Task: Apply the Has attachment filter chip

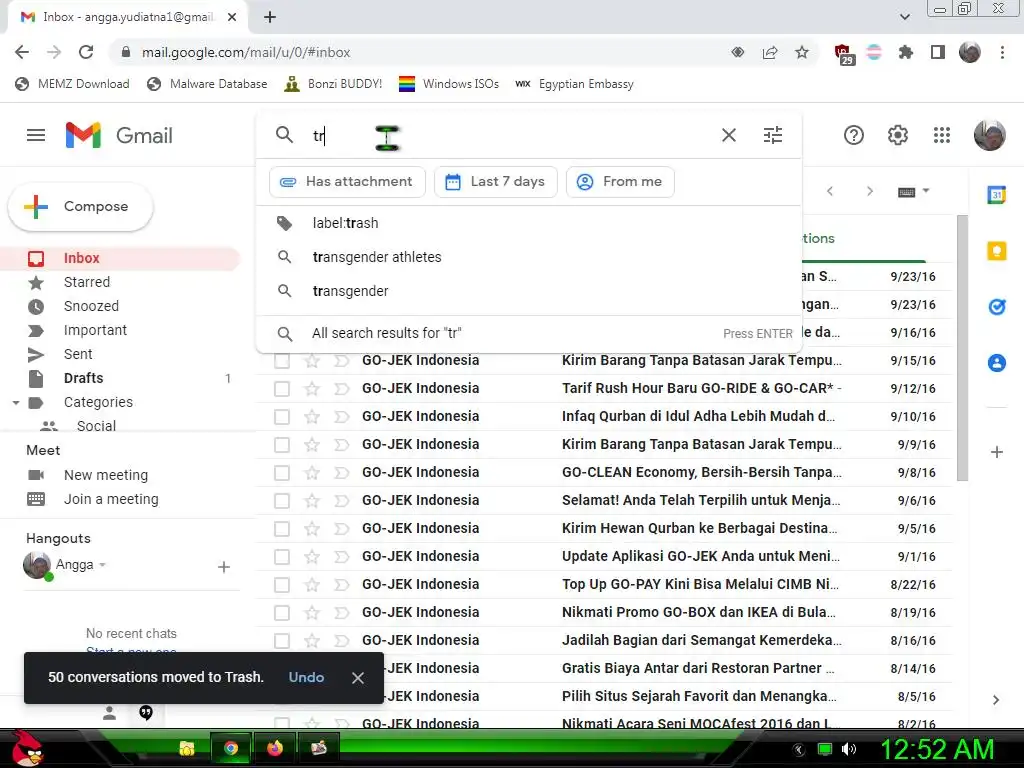Action: [347, 182]
